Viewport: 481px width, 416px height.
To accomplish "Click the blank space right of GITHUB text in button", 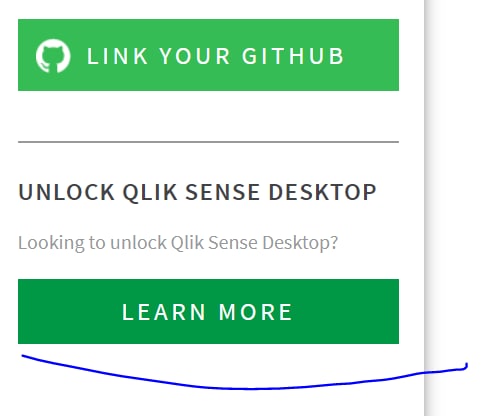I will click(372, 56).
